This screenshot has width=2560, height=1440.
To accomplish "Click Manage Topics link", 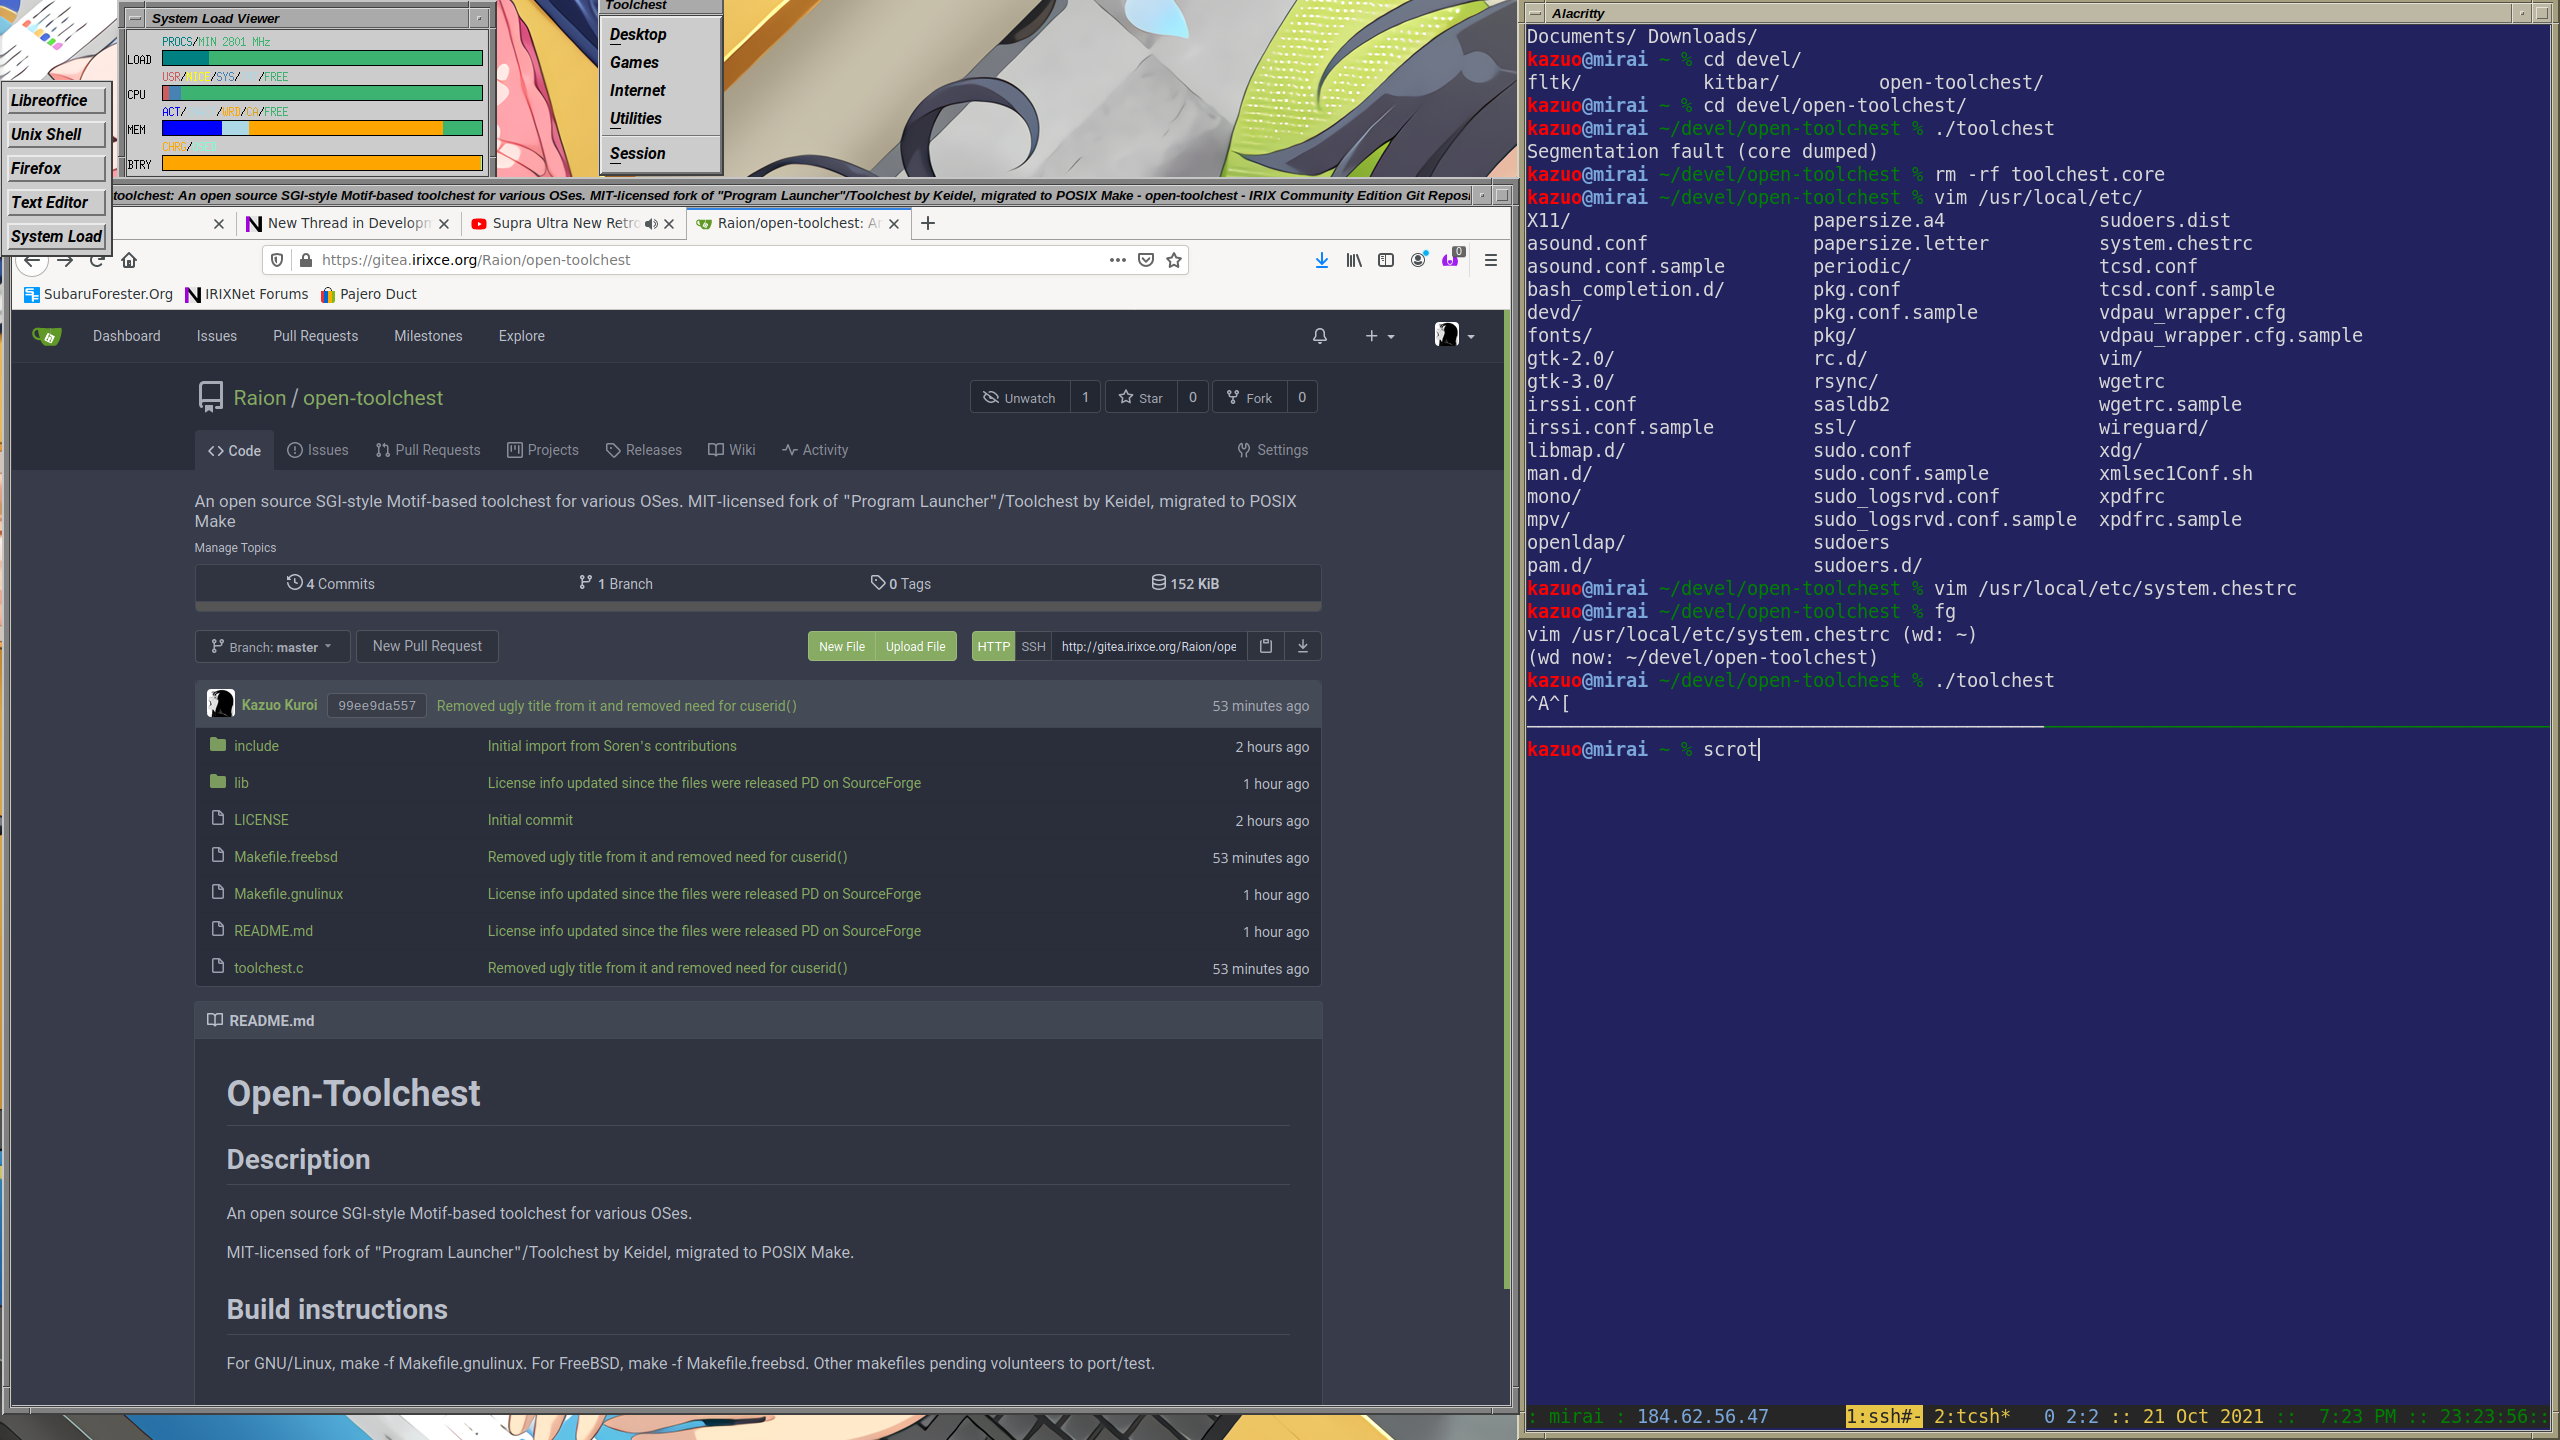I will [x=235, y=548].
